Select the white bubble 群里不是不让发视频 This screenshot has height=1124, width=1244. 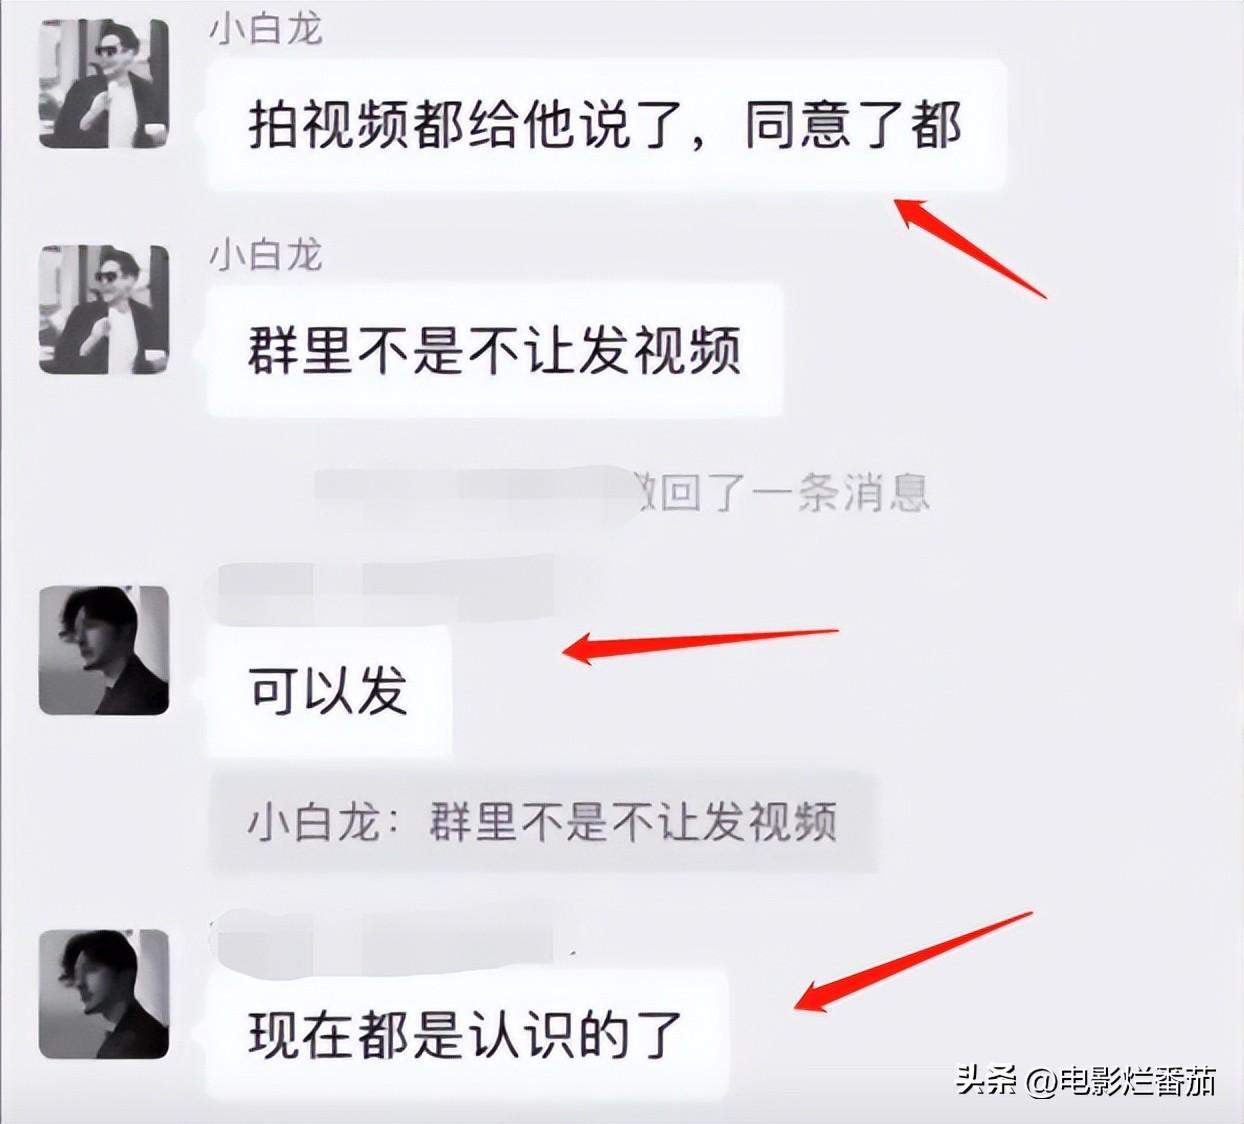coord(495,350)
